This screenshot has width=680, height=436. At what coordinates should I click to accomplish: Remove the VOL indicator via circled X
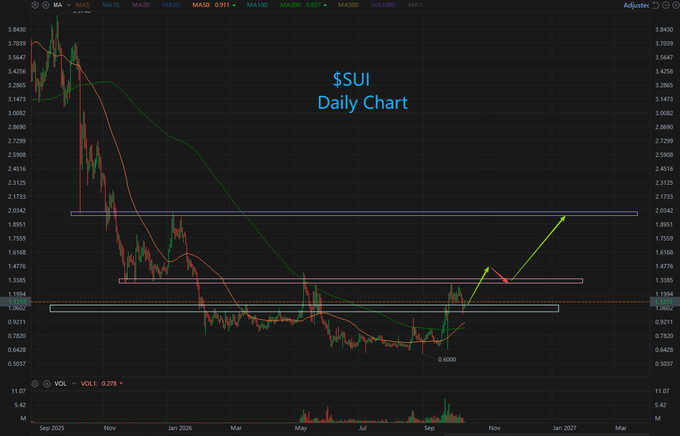coord(46,384)
